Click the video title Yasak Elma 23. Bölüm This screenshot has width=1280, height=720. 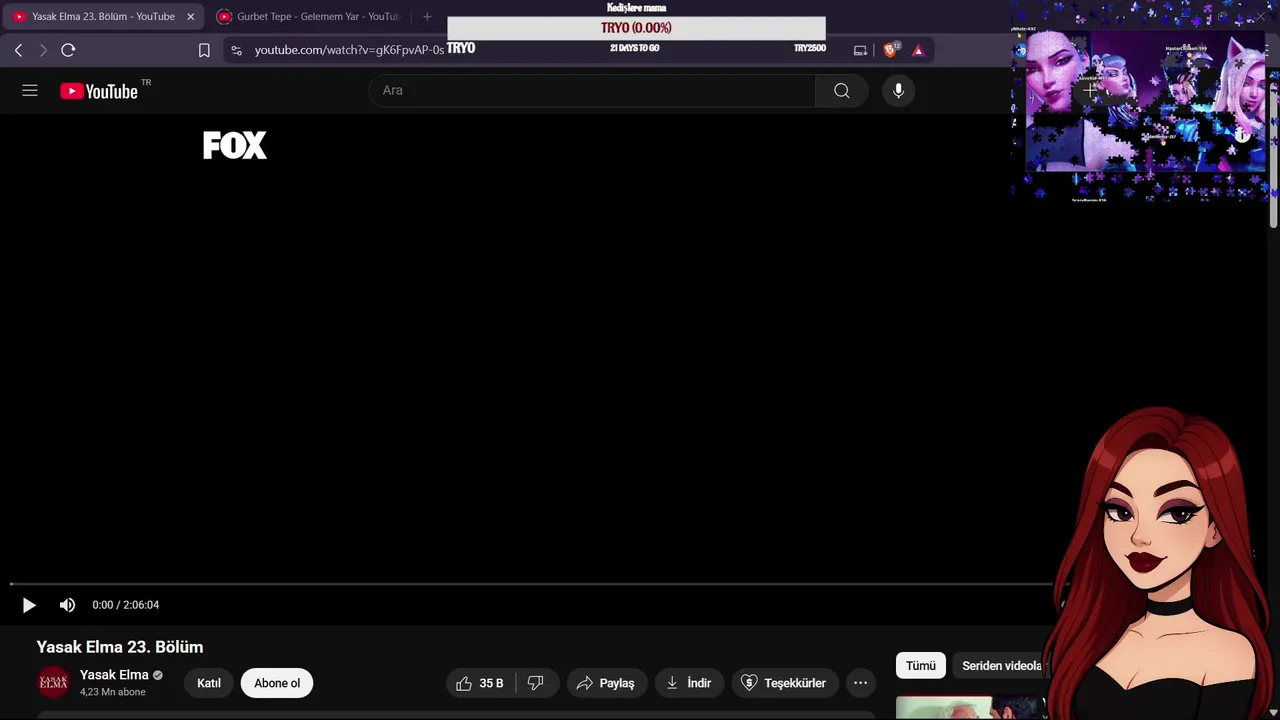coord(120,647)
